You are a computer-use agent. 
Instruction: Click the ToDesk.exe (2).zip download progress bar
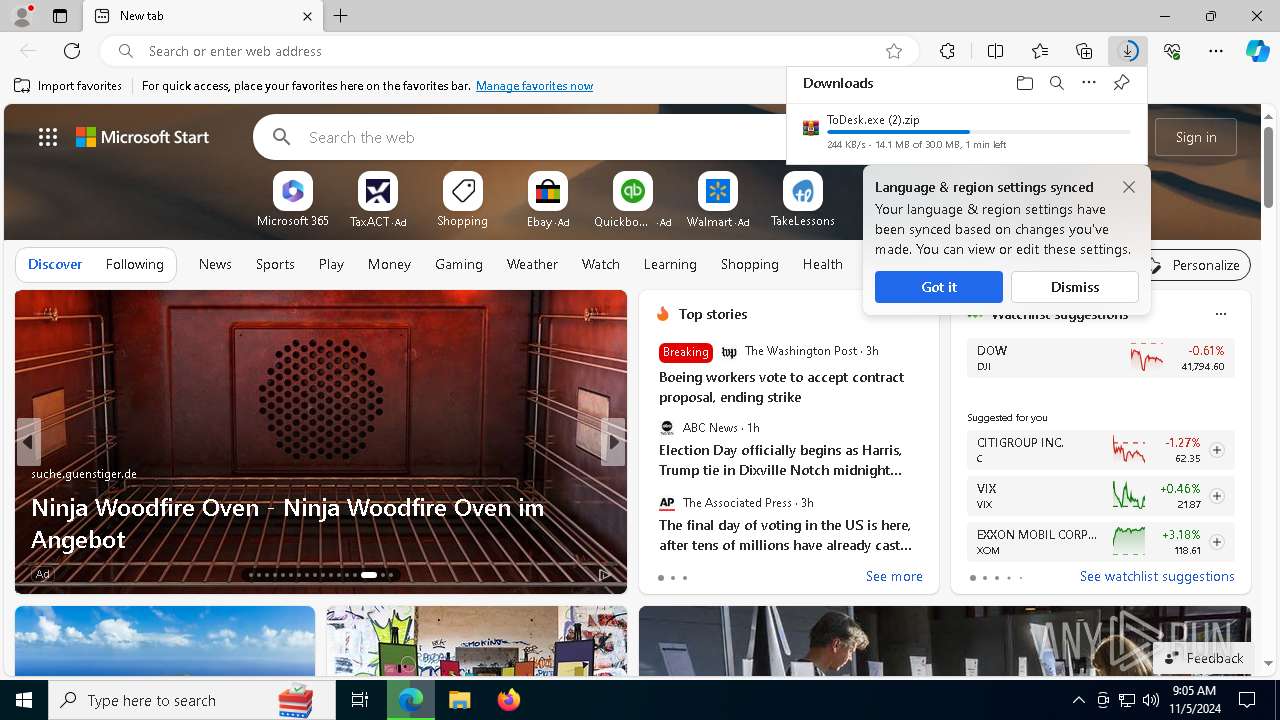(x=979, y=132)
